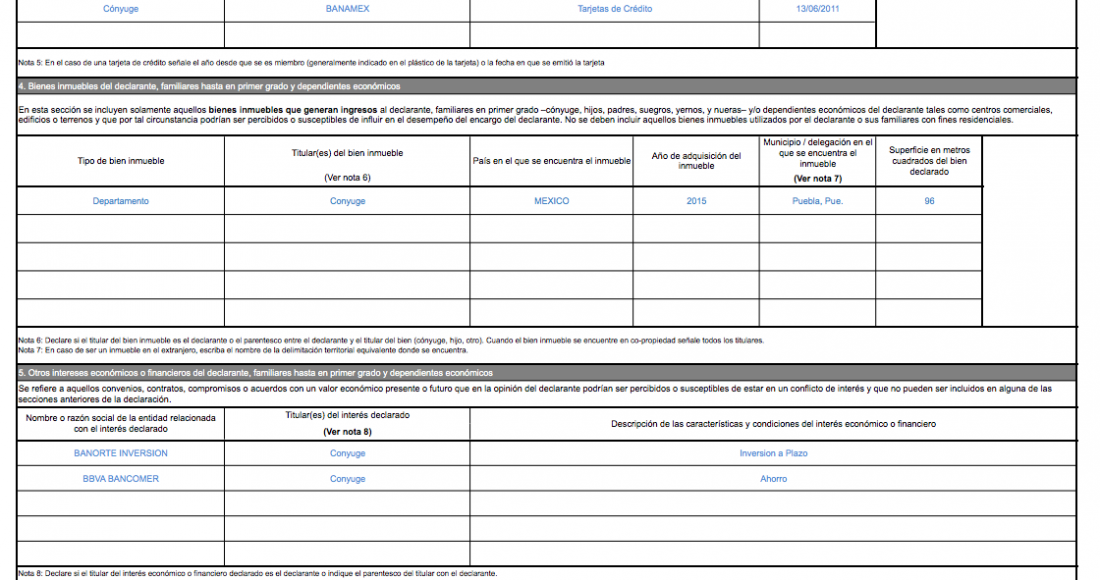Click the MEXICO country field

click(x=551, y=201)
